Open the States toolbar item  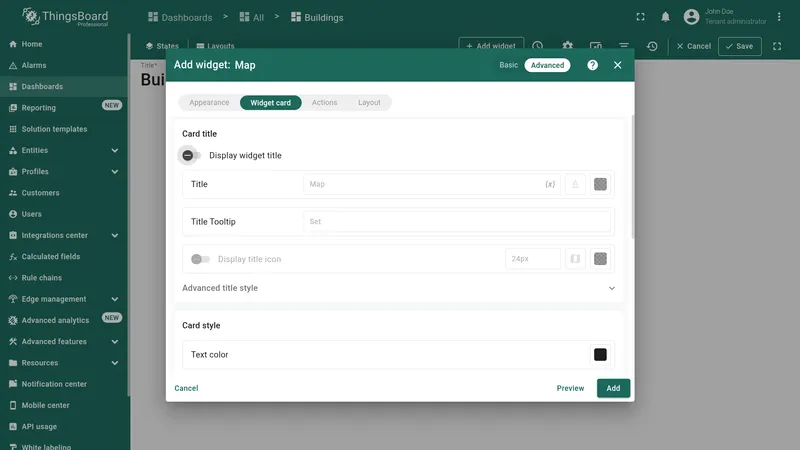pos(162,46)
